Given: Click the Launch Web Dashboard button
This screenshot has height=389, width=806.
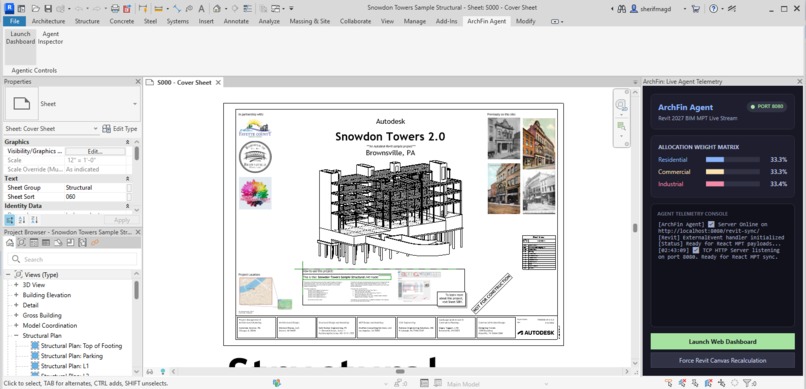Looking at the screenshot, I should click(x=722, y=341).
